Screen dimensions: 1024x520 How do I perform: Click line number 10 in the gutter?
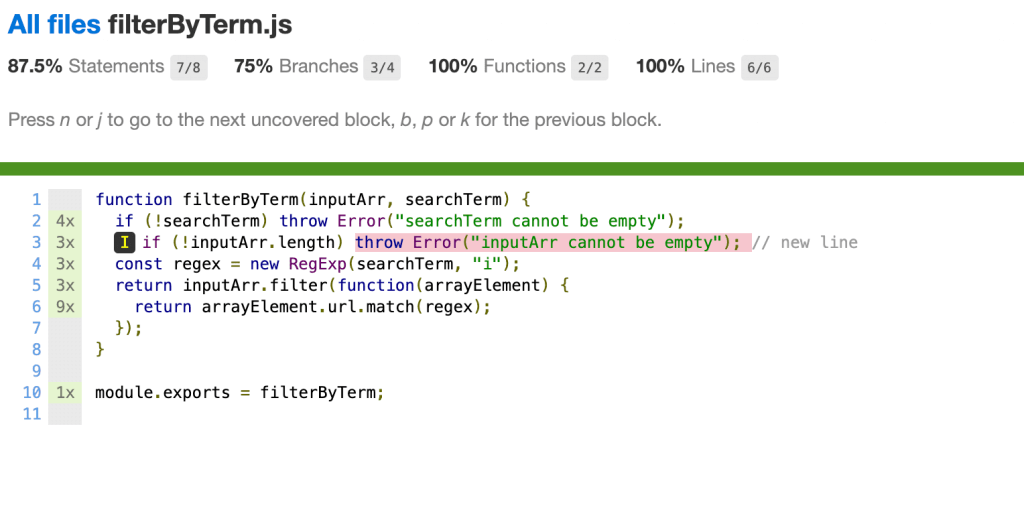[32, 393]
